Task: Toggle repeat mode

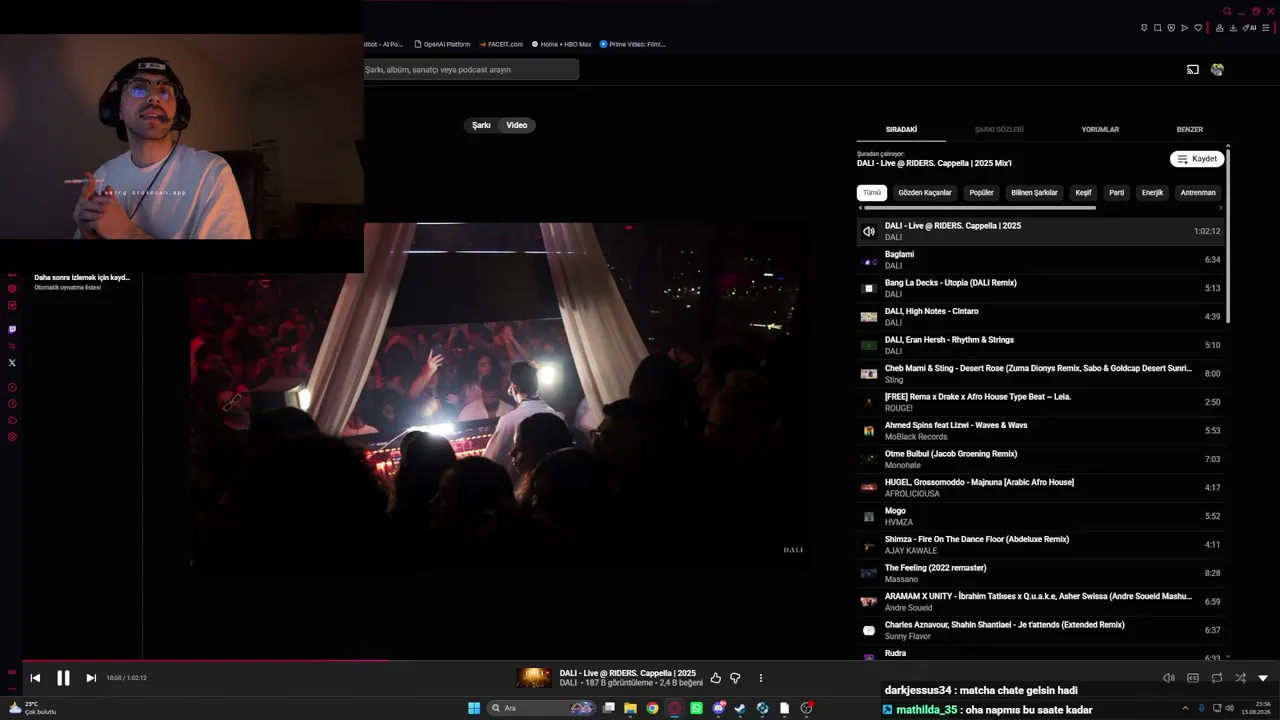Action: pos(1217,678)
